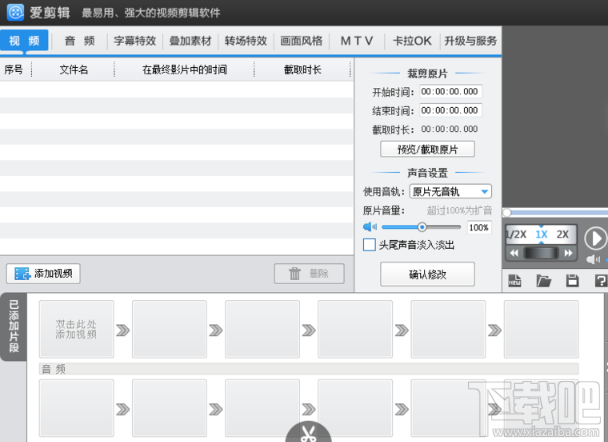This screenshot has width=608, height=442.
Task: Adjust the 原片音量 slider handle
Action: [x=422, y=227]
